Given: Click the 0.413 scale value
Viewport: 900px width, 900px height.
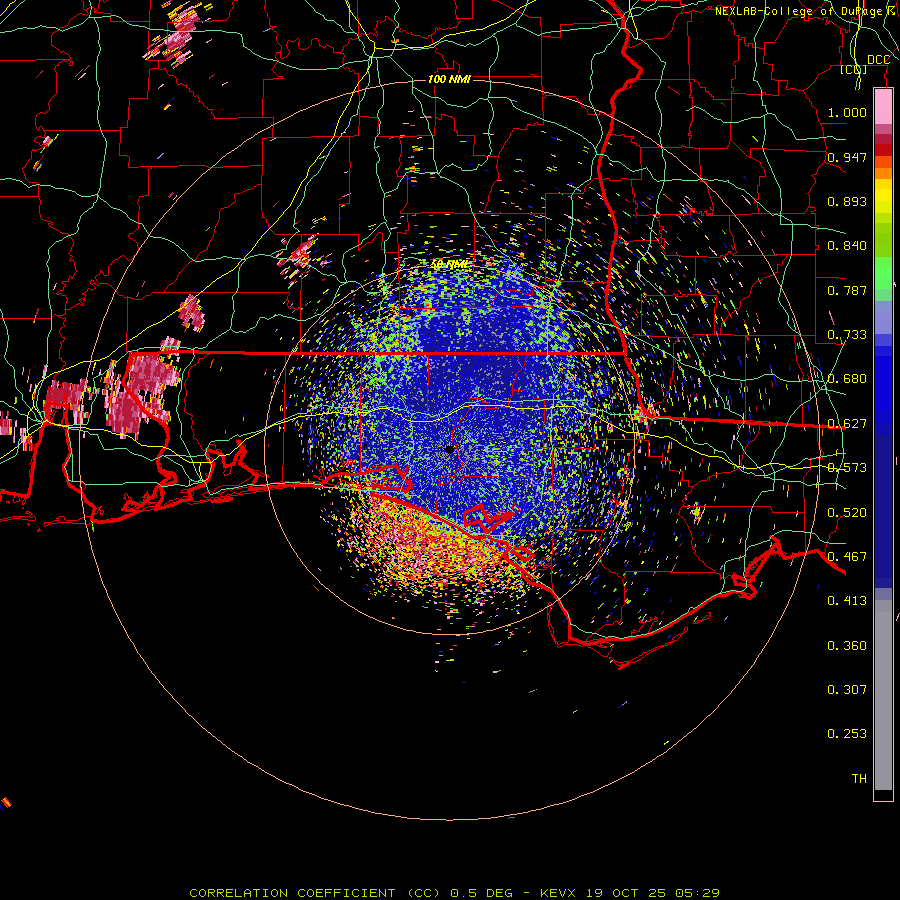Looking at the screenshot, I should click(847, 601).
